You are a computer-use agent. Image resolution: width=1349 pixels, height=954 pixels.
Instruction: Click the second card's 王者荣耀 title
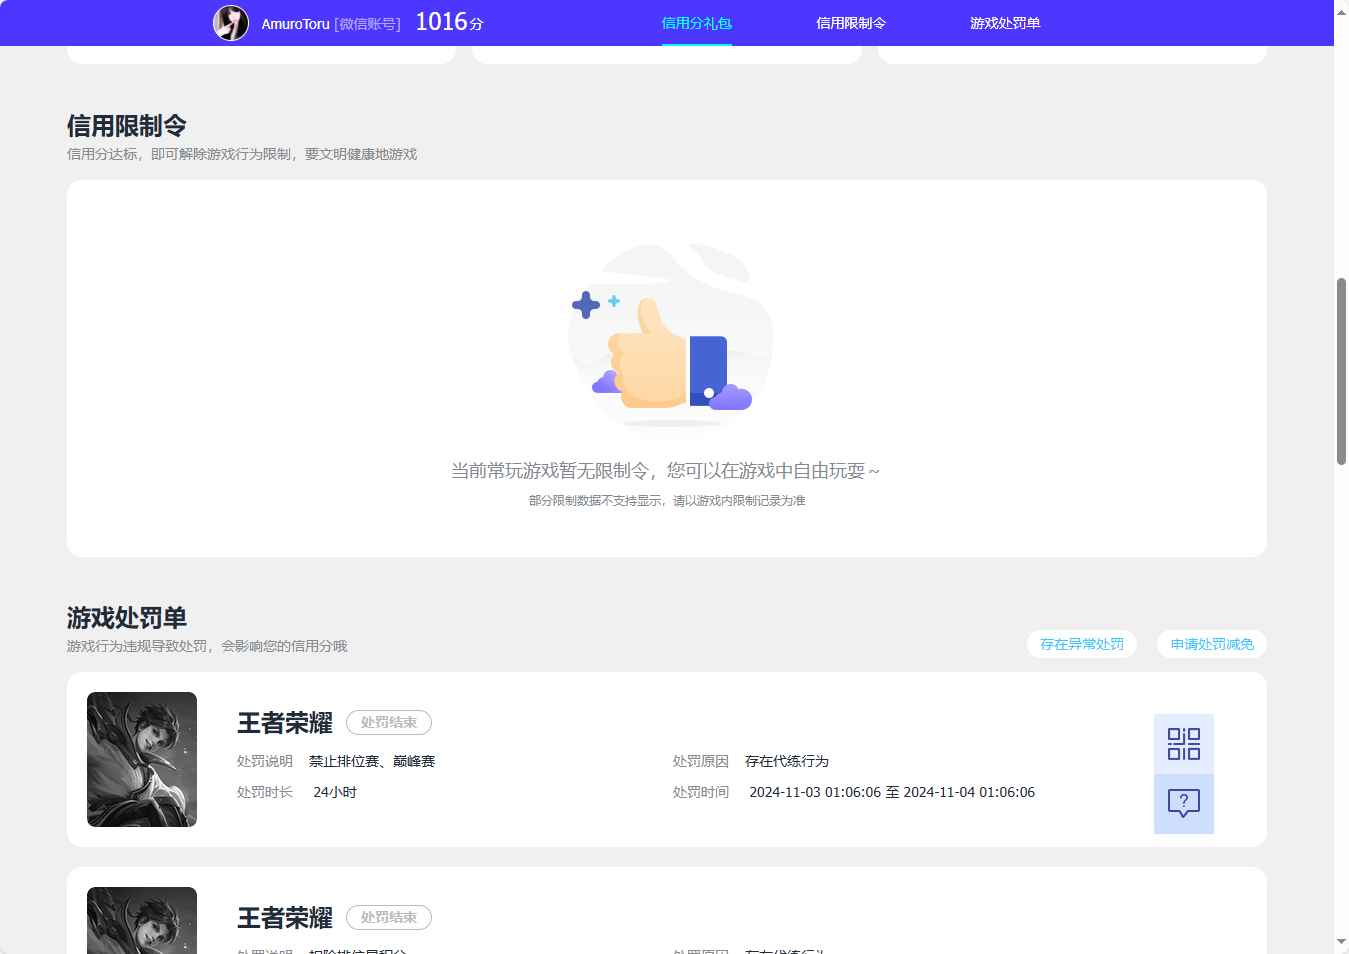[285, 918]
